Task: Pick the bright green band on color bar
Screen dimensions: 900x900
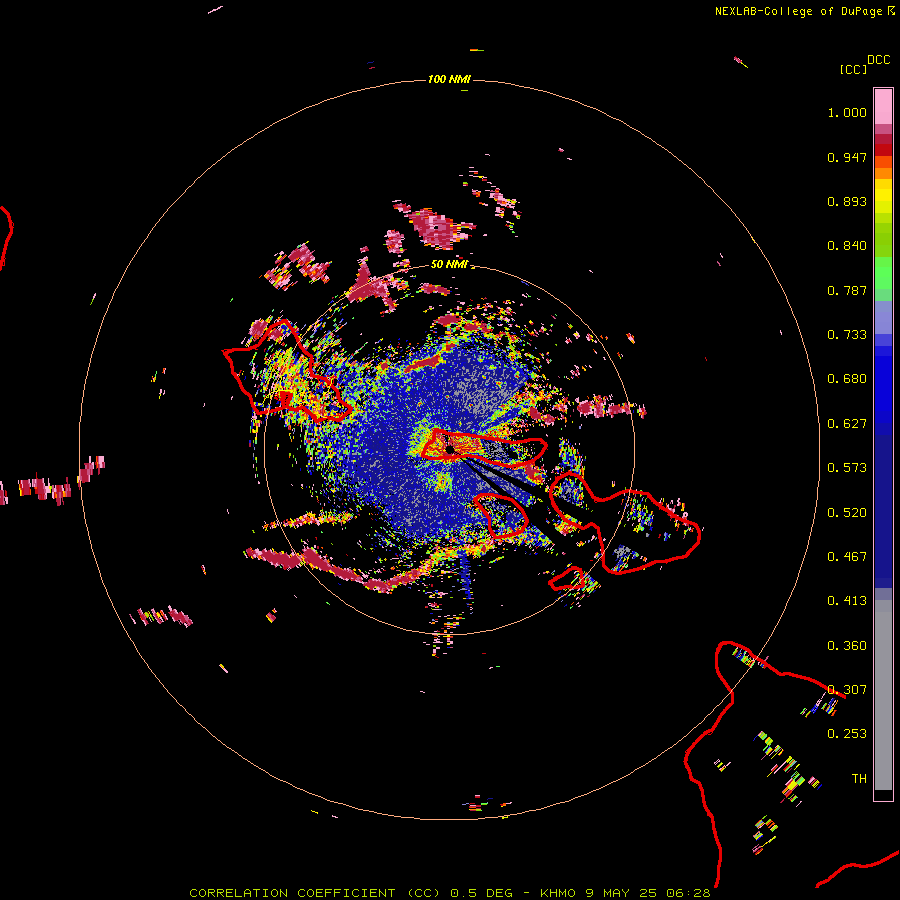Action: pyautogui.click(x=883, y=273)
